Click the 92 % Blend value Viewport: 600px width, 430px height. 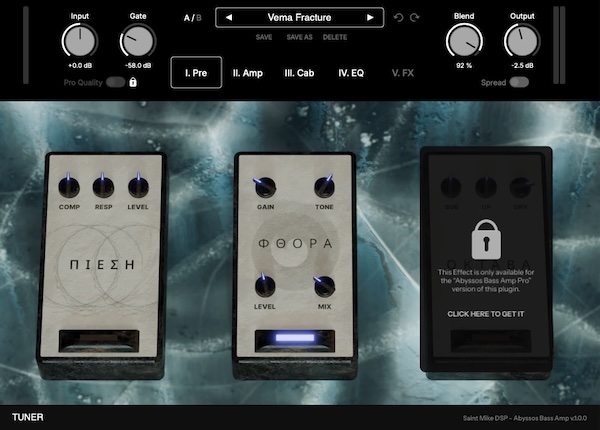[464, 65]
